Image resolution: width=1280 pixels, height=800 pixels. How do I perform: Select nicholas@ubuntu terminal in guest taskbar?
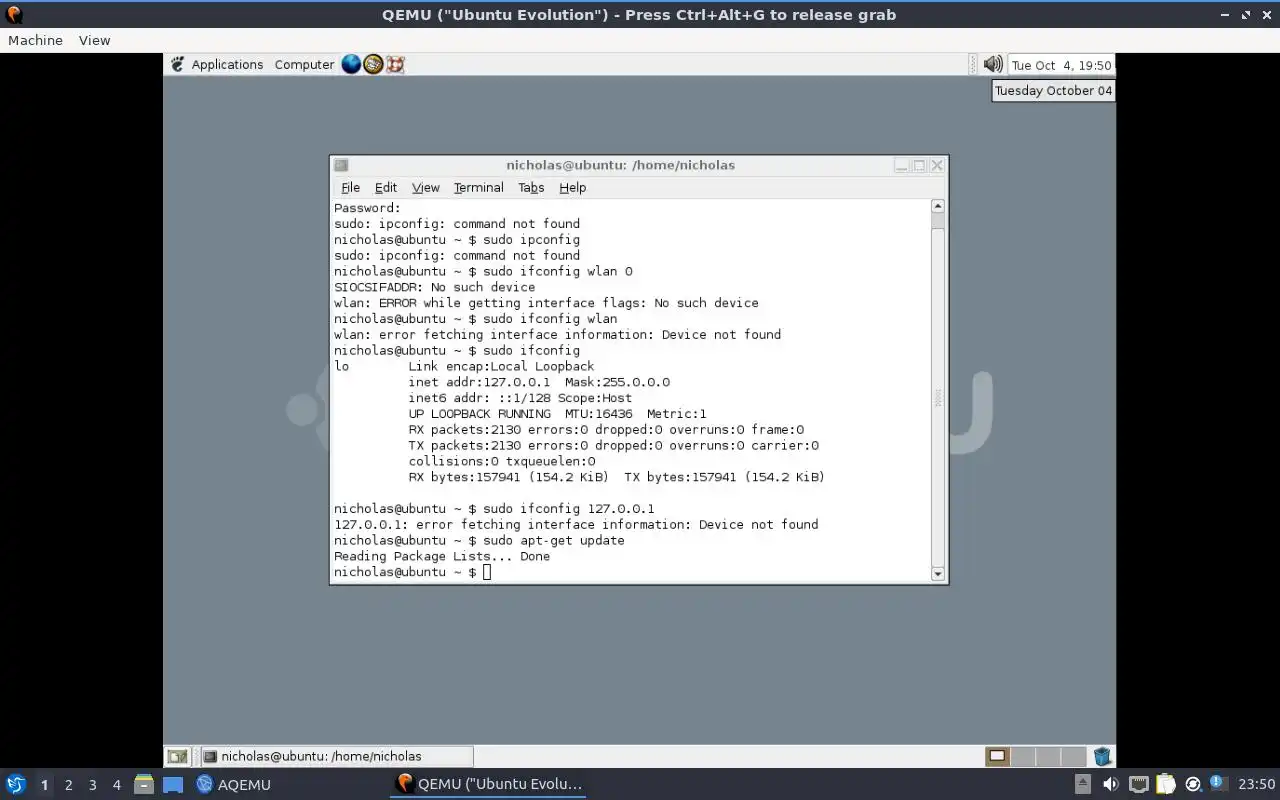coord(335,757)
